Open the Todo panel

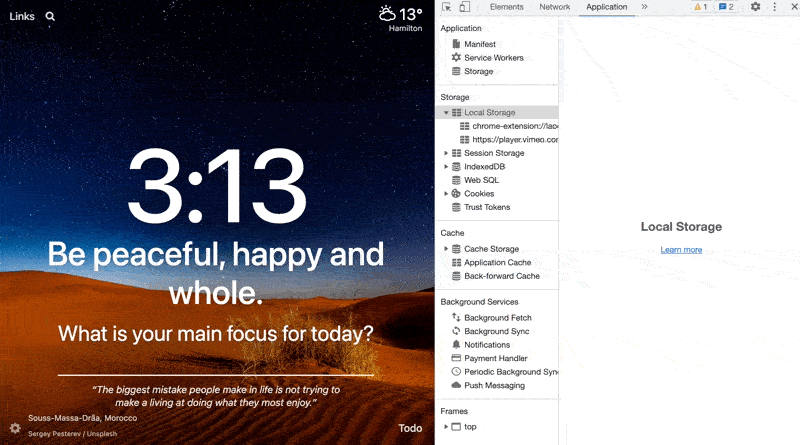coord(410,428)
